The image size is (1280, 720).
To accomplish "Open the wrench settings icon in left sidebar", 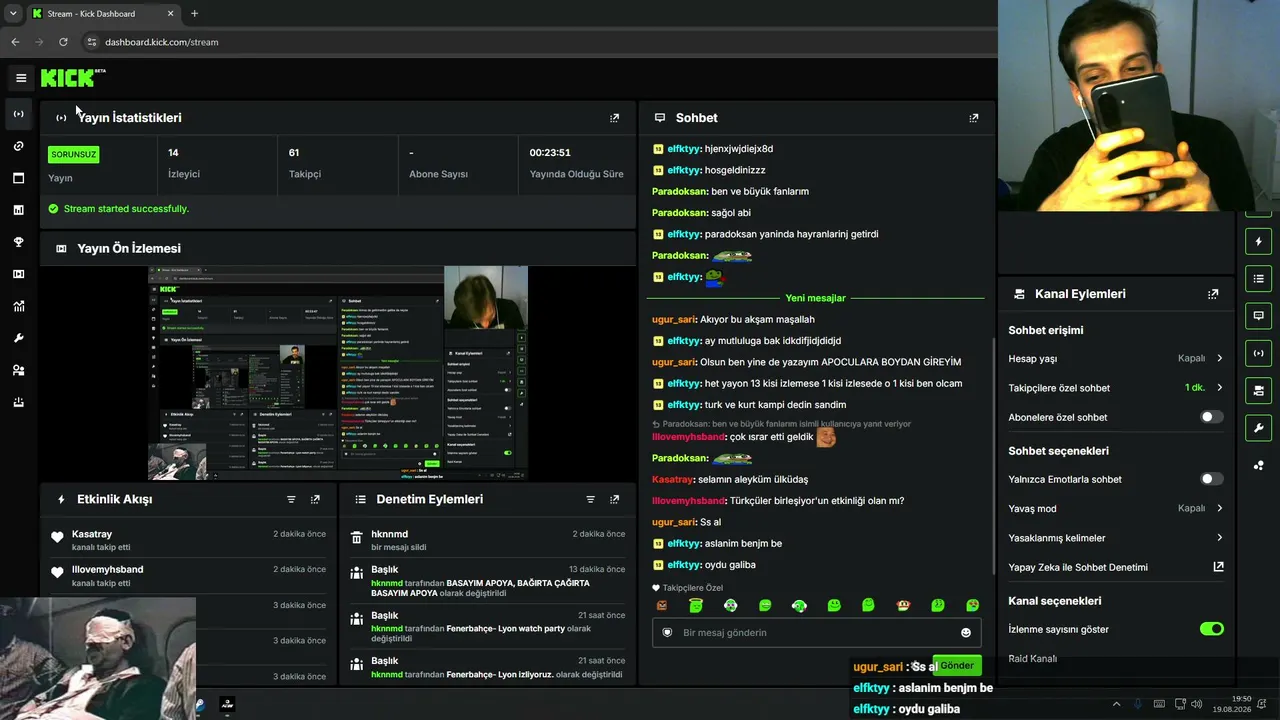I will pyautogui.click(x=19, y=338).
